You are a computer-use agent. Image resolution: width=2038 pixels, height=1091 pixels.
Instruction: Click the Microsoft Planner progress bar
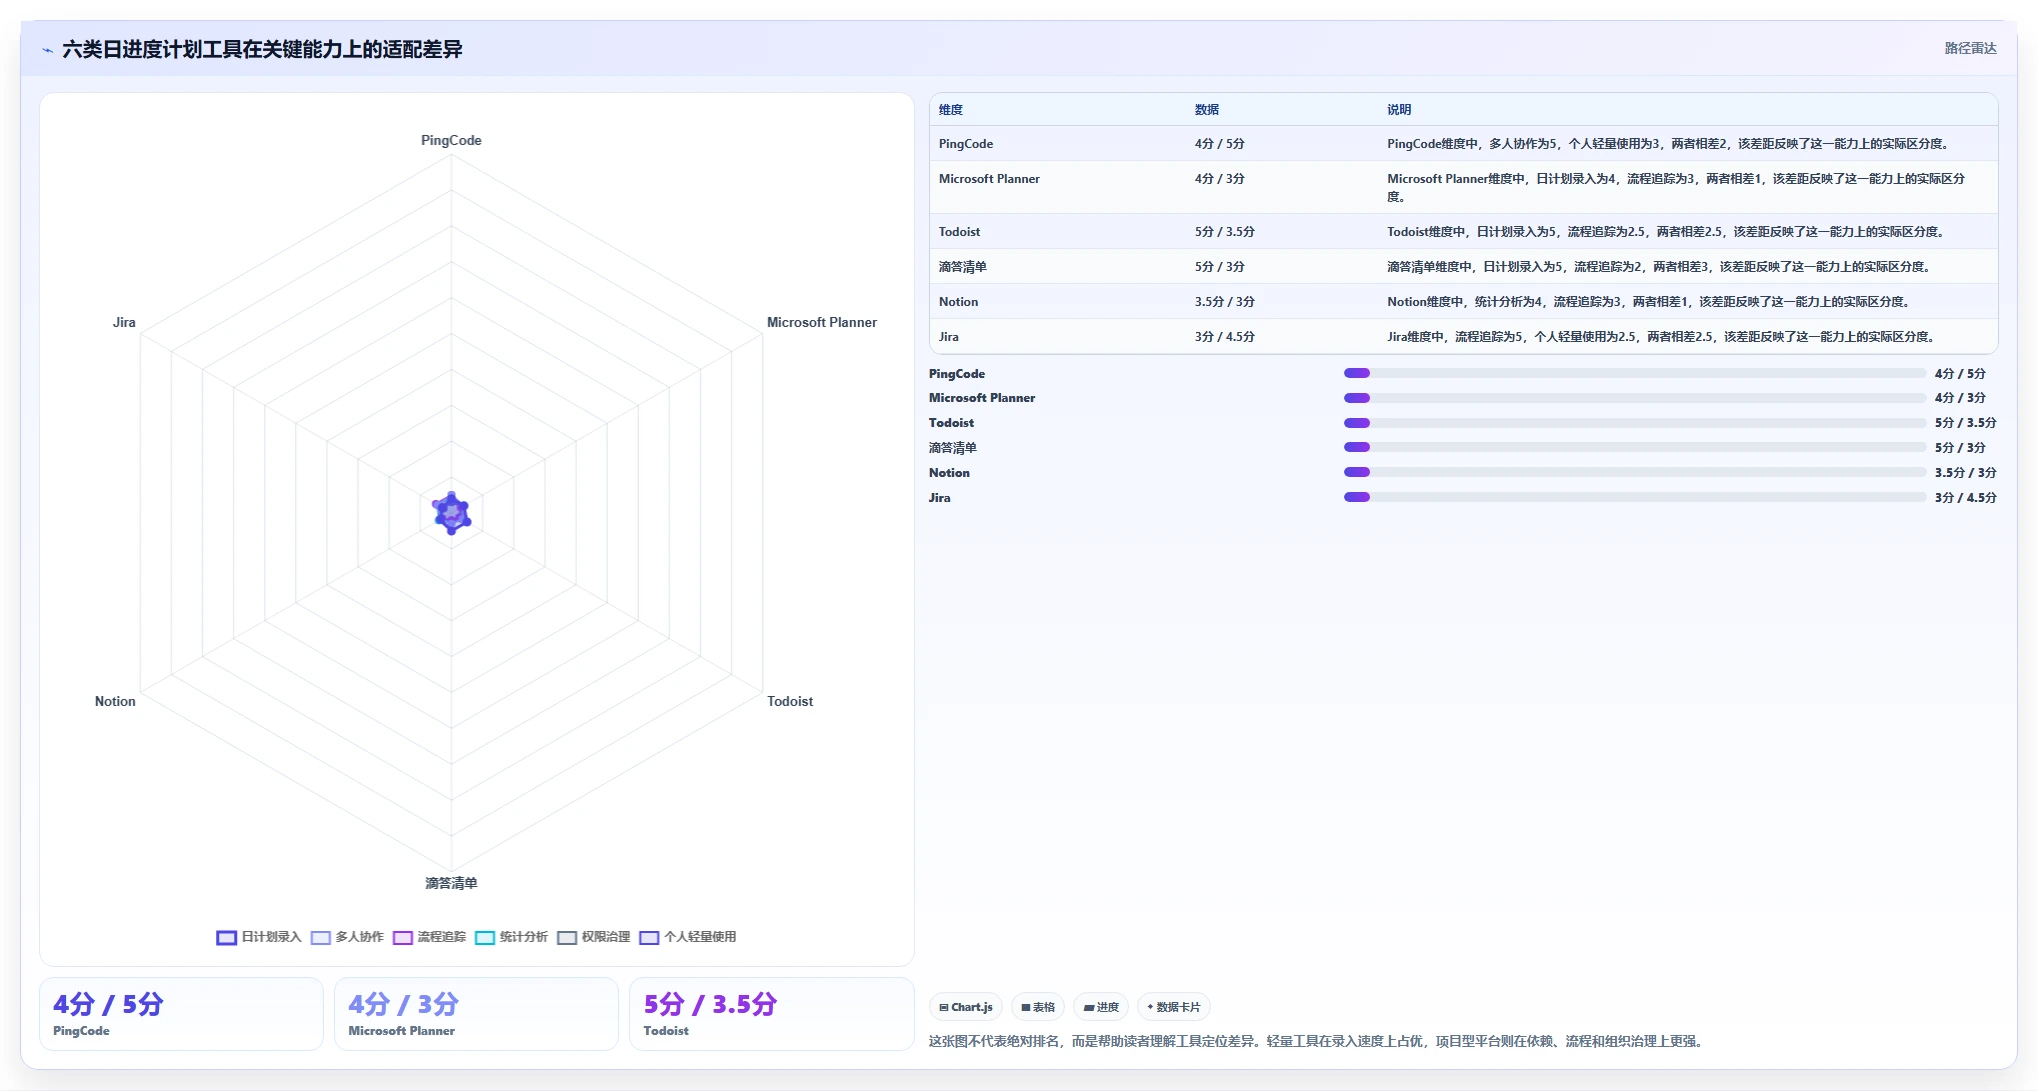pos(1634,398)
